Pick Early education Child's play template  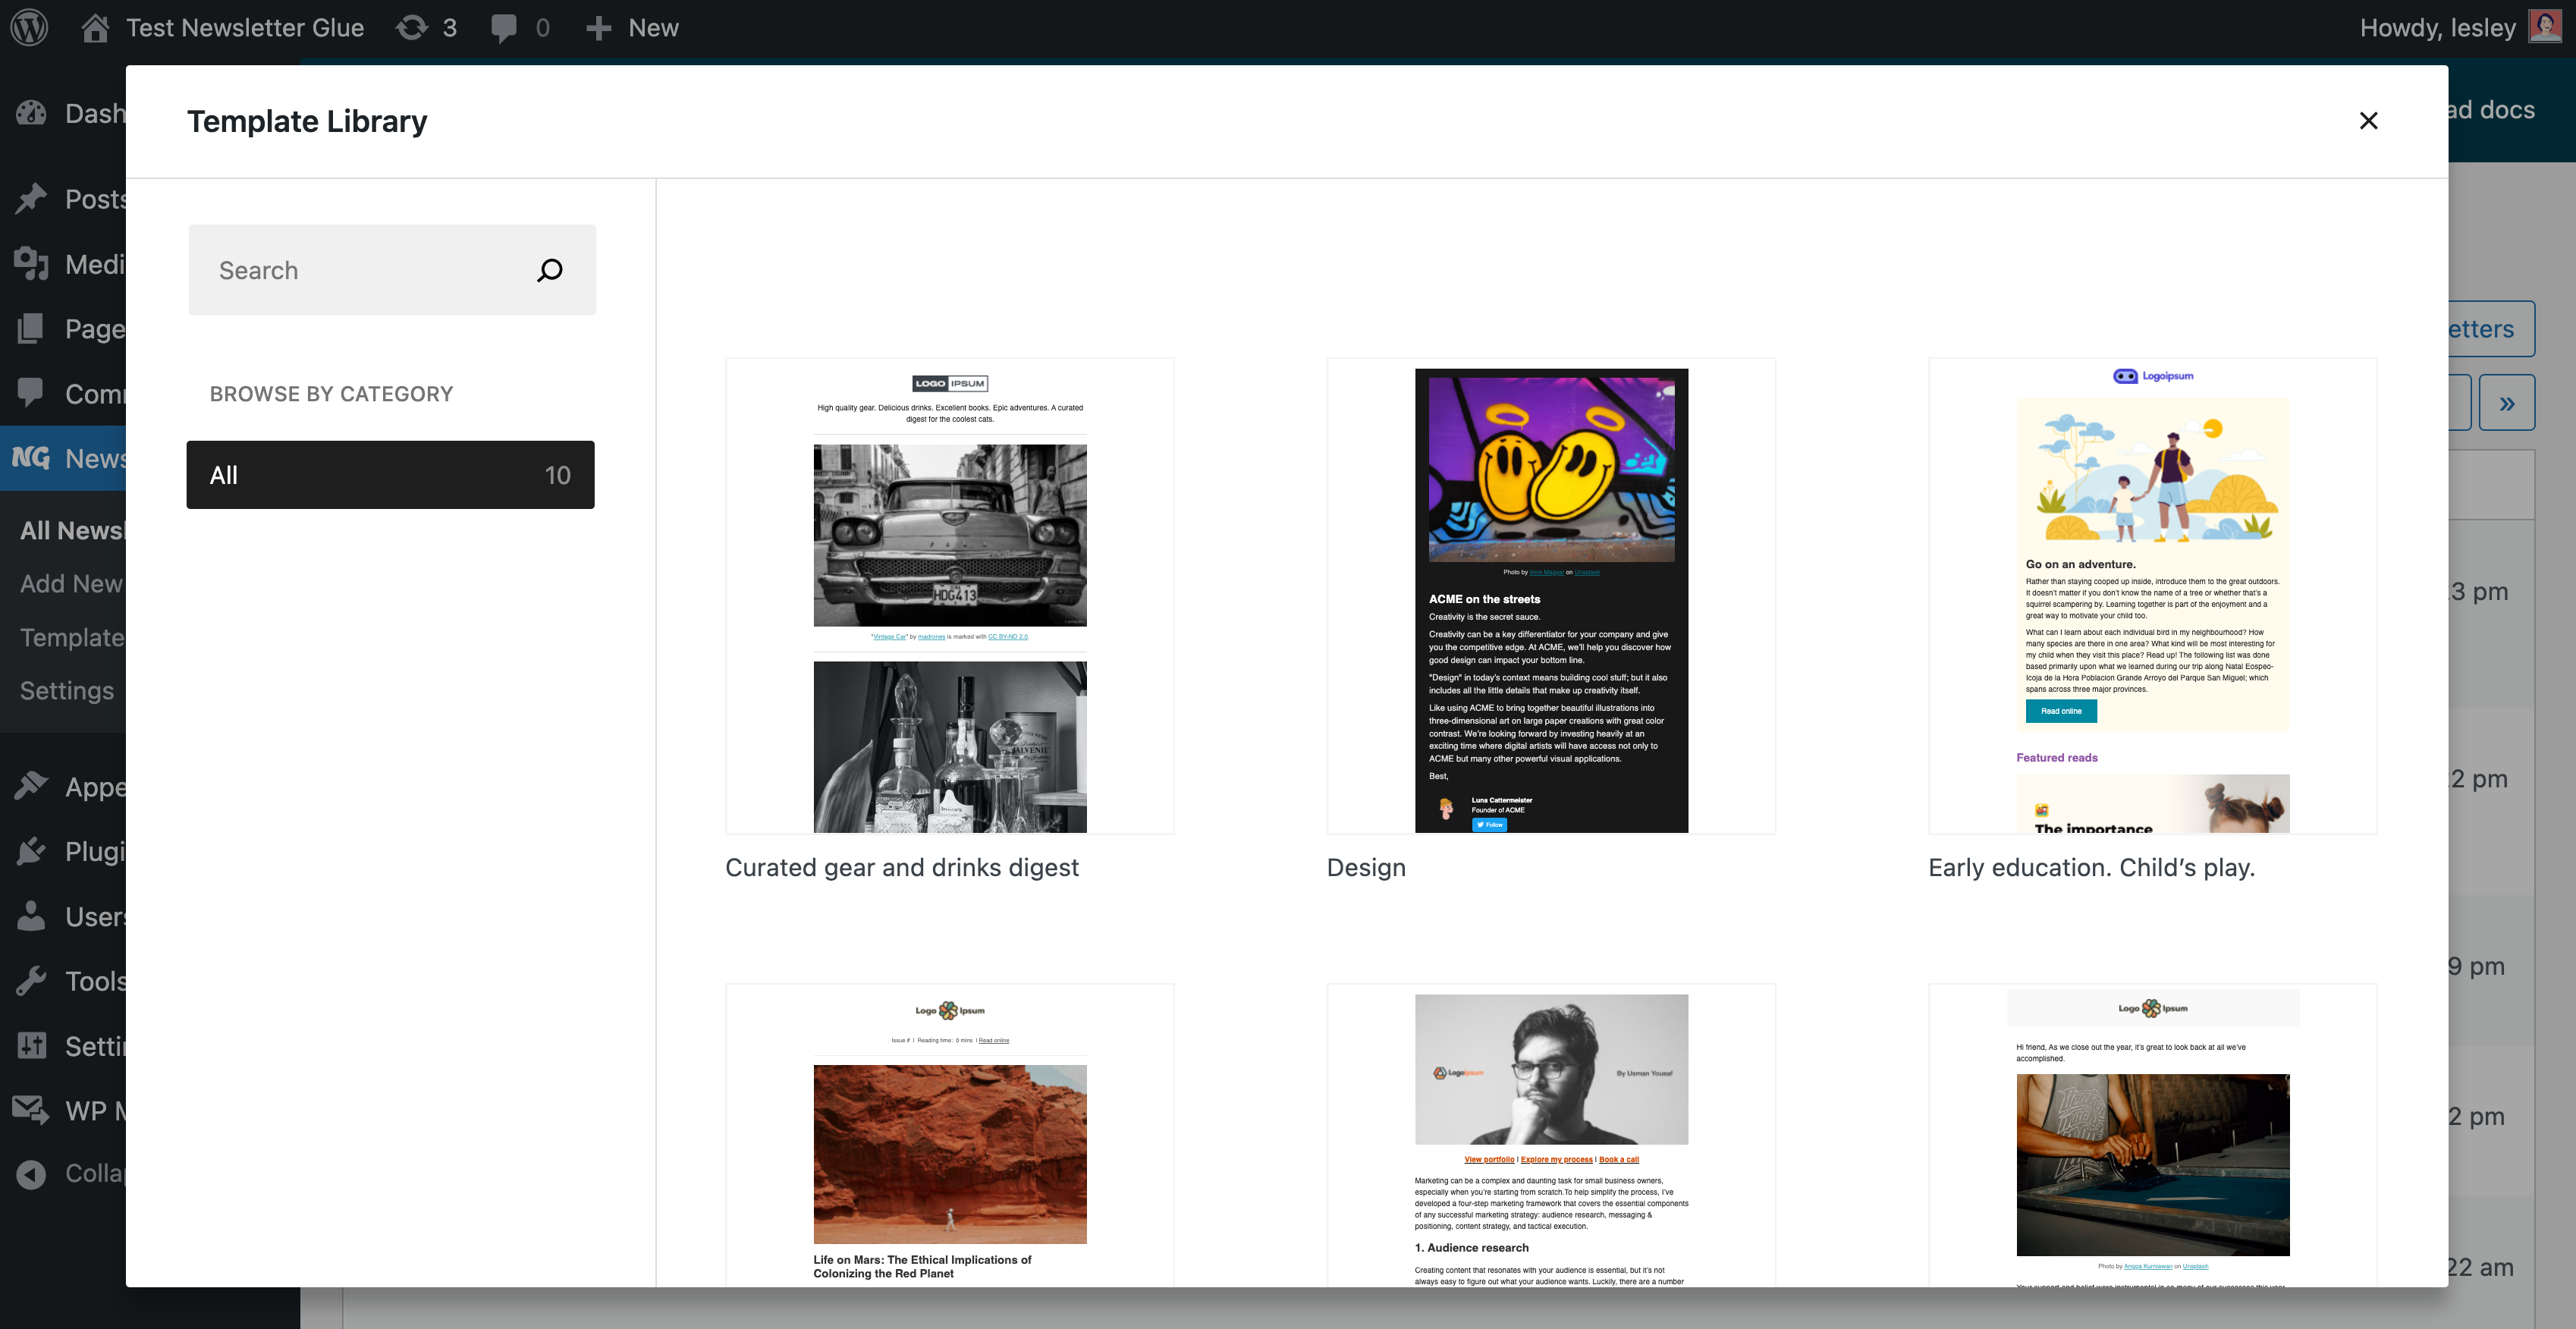pos(2152,596)
